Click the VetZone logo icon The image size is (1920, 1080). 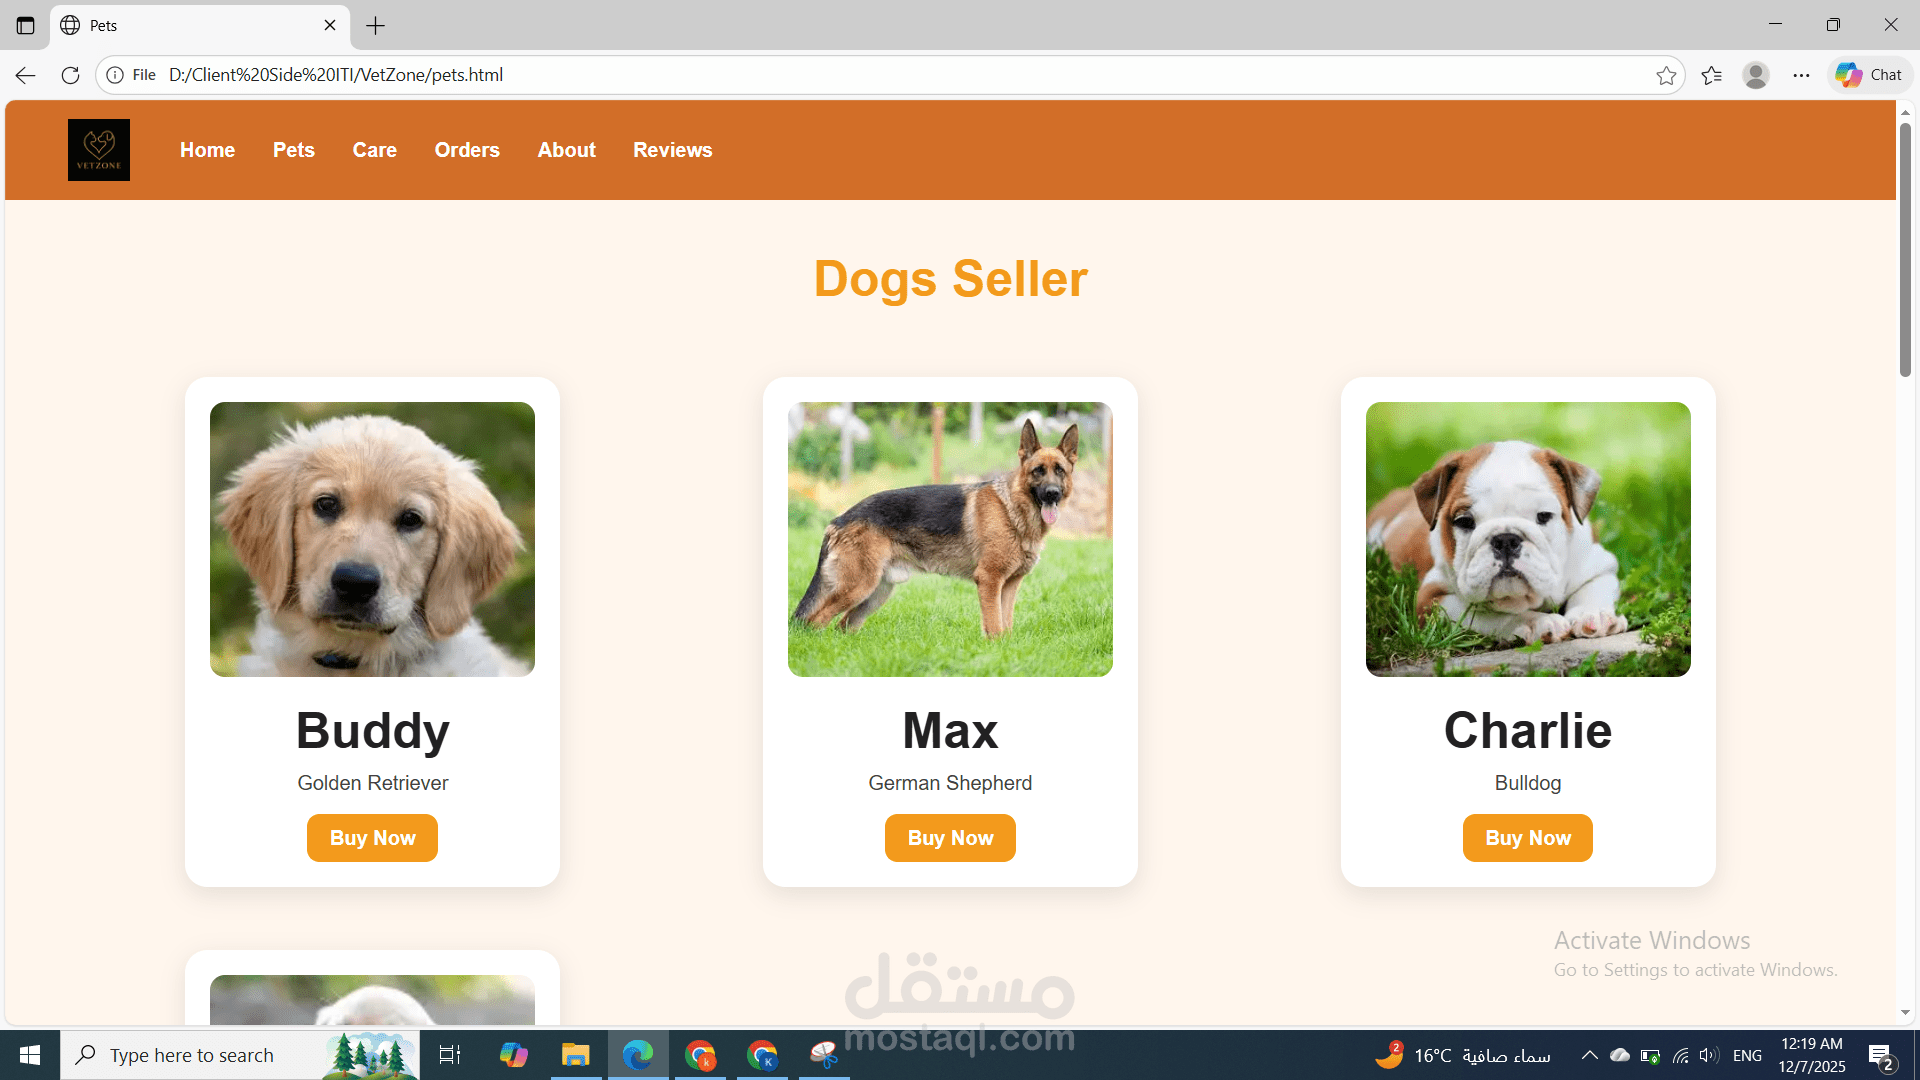coord(99,150)
